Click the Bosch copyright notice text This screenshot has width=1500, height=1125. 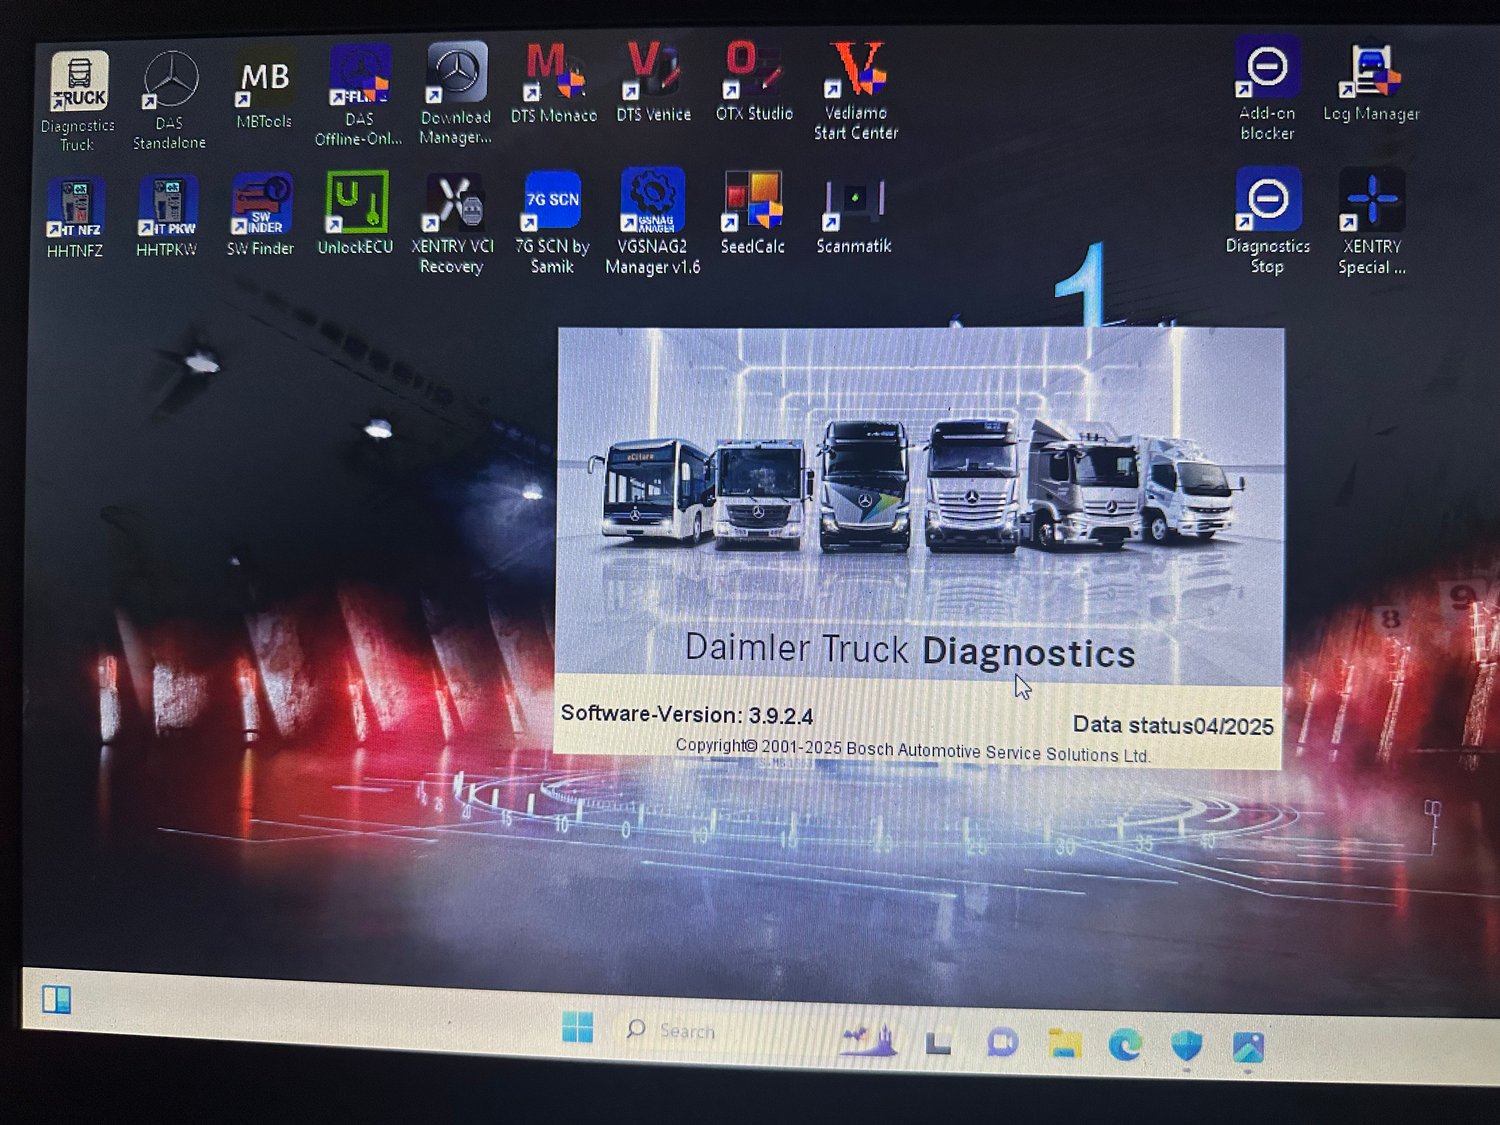(913, 750)
